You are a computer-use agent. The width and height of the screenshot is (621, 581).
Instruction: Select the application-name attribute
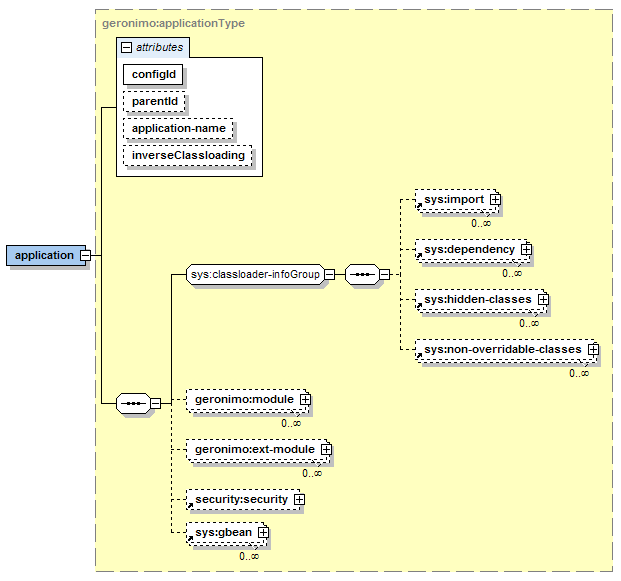point(178,128)
